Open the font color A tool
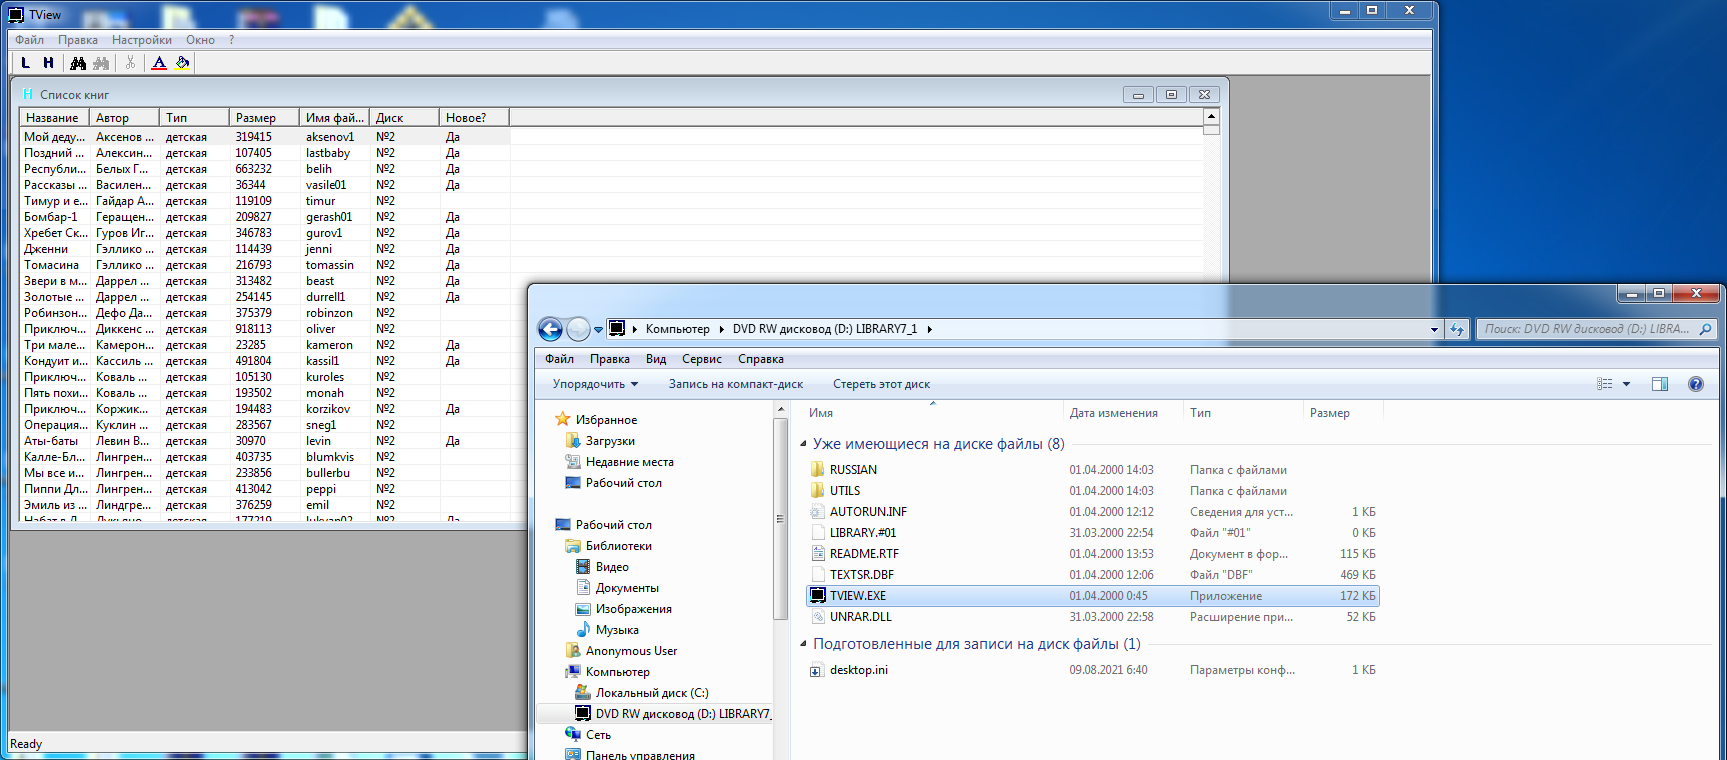This screenshot has height=760, width=1727. point(159,63)
